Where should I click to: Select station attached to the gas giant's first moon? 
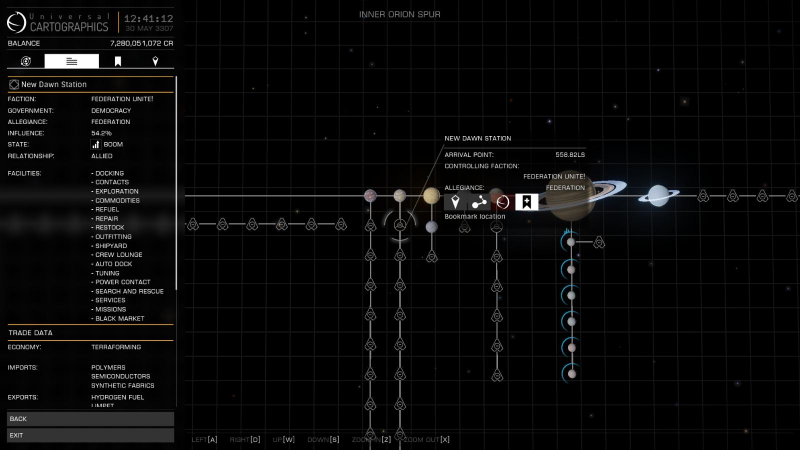click(x=599, y=242)
